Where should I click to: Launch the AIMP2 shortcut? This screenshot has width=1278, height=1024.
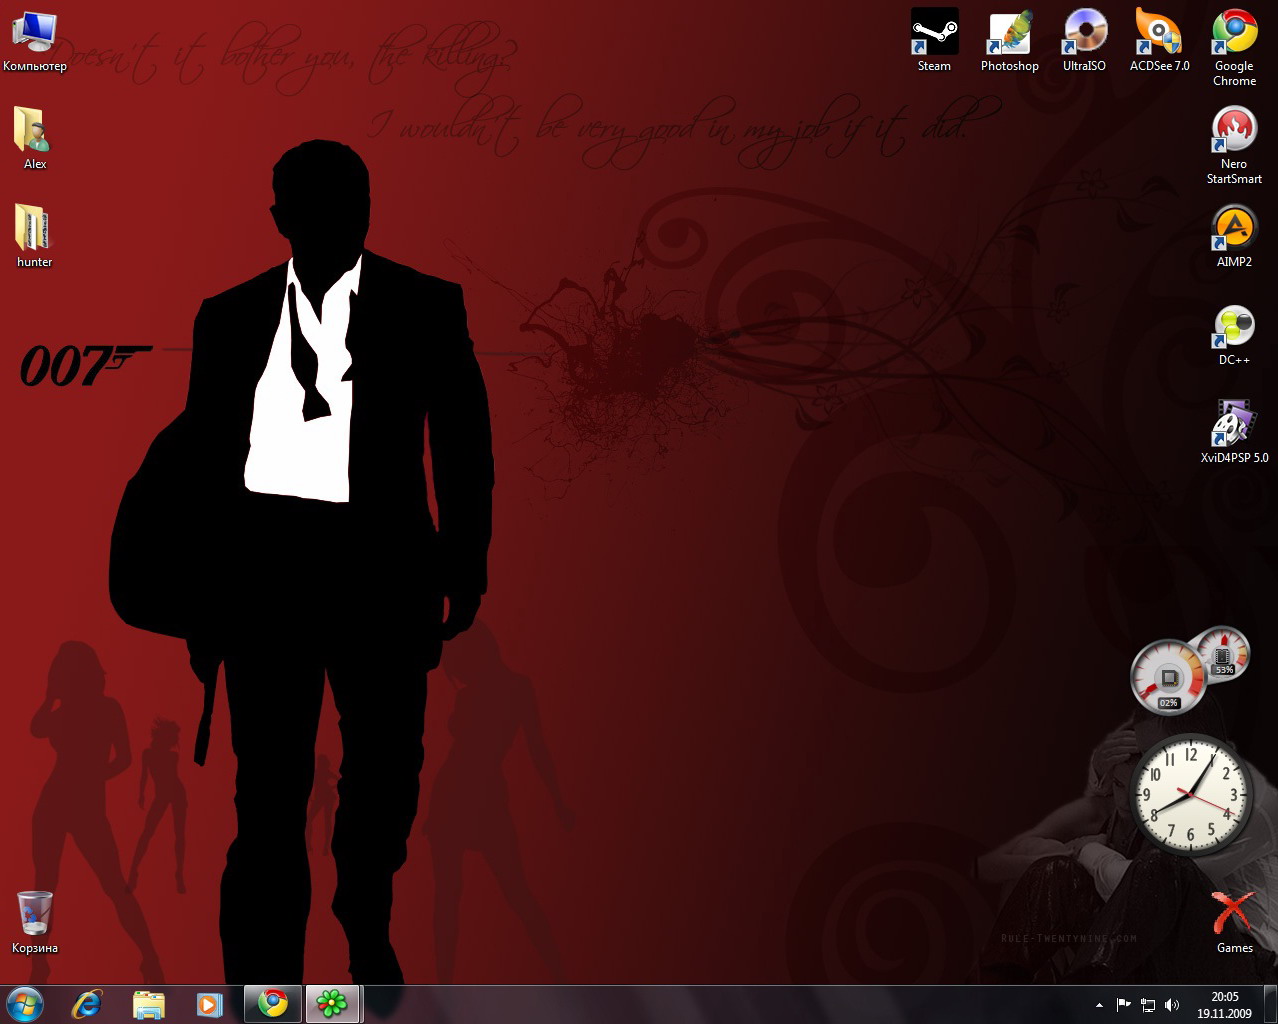tap(1234, 236)
